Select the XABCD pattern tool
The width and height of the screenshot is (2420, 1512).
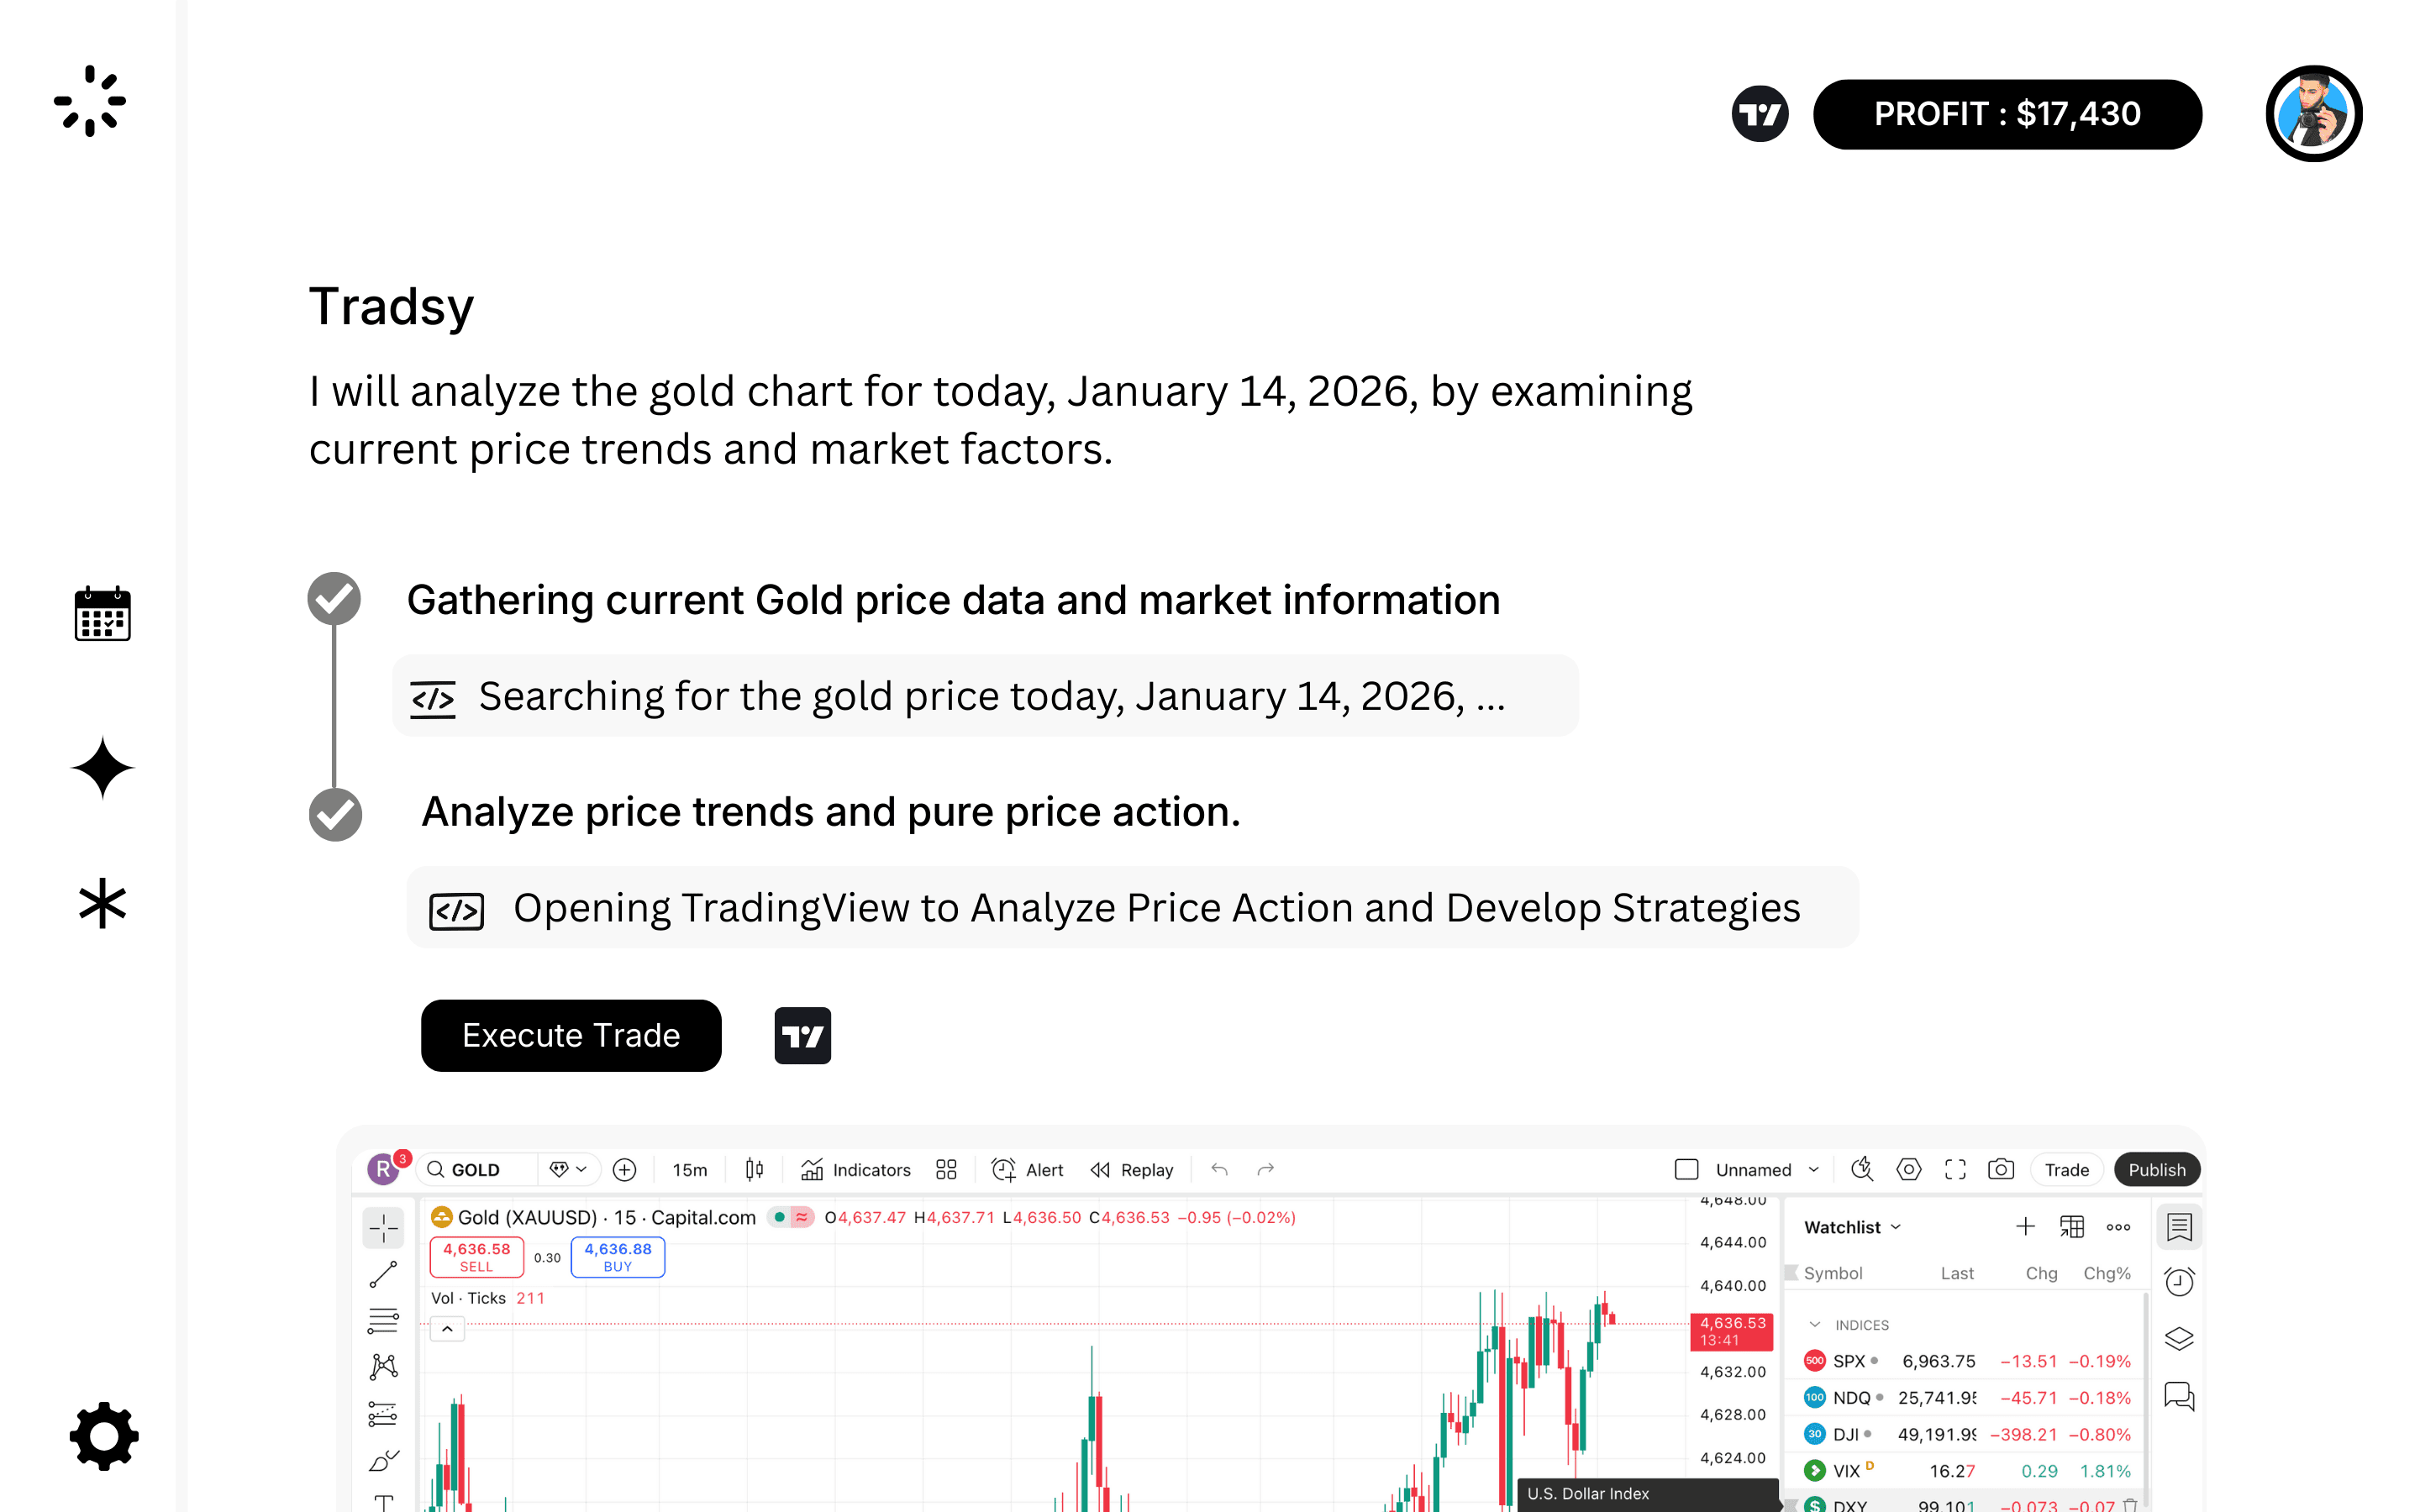point(383,1367)
